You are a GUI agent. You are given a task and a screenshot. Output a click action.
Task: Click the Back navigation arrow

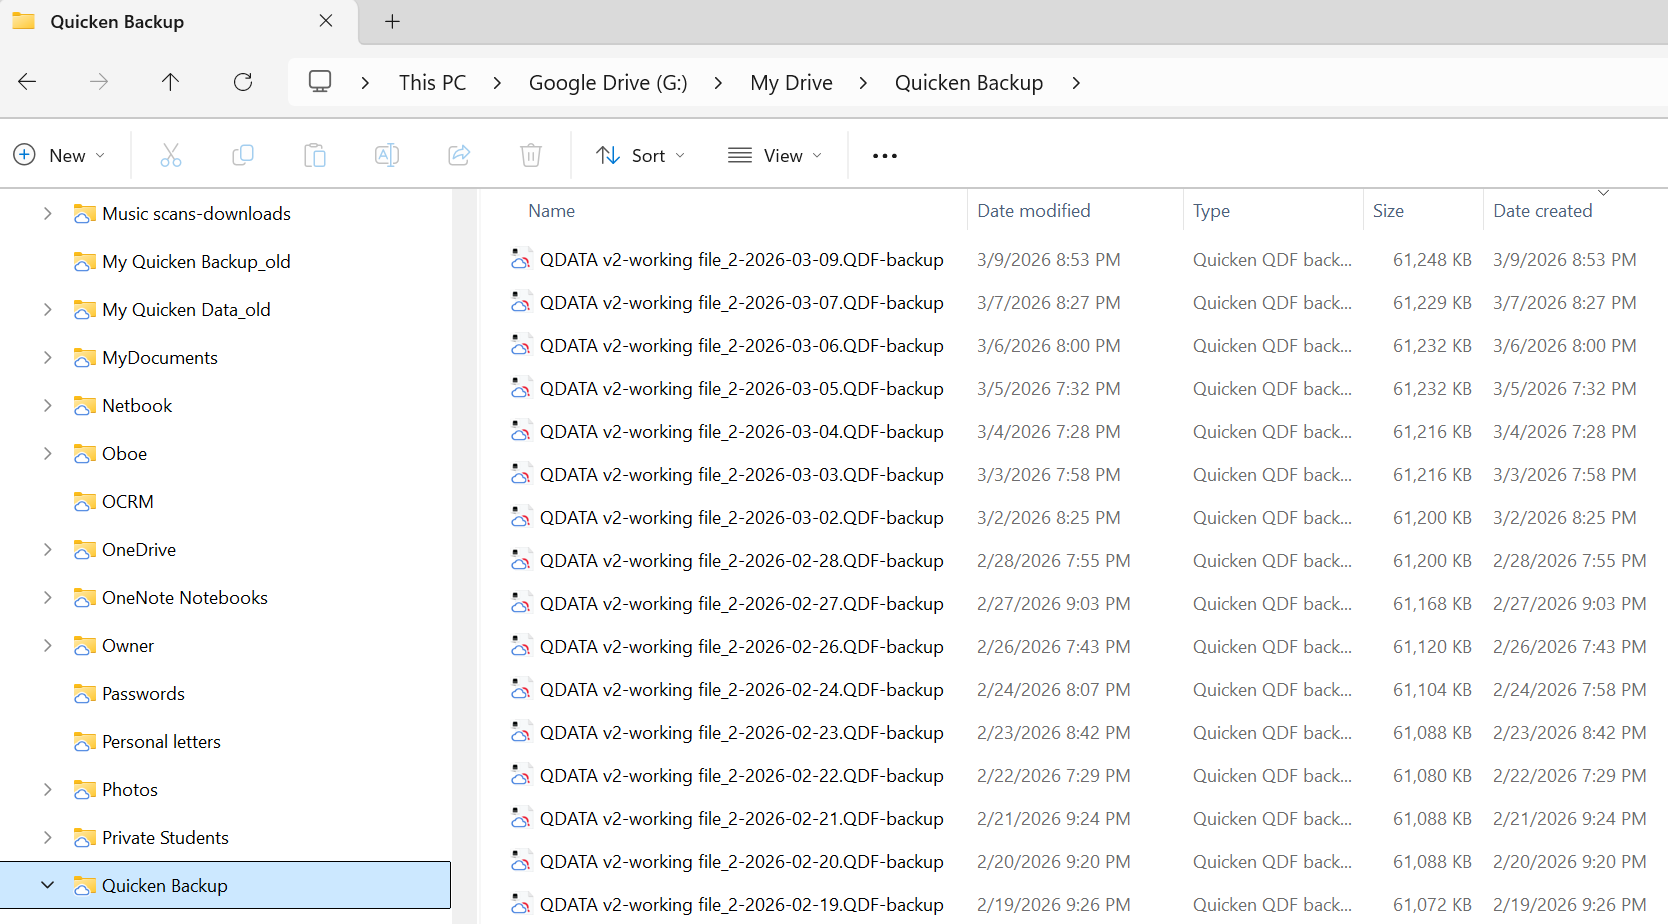pyautogui.click(x=27, y=82)
